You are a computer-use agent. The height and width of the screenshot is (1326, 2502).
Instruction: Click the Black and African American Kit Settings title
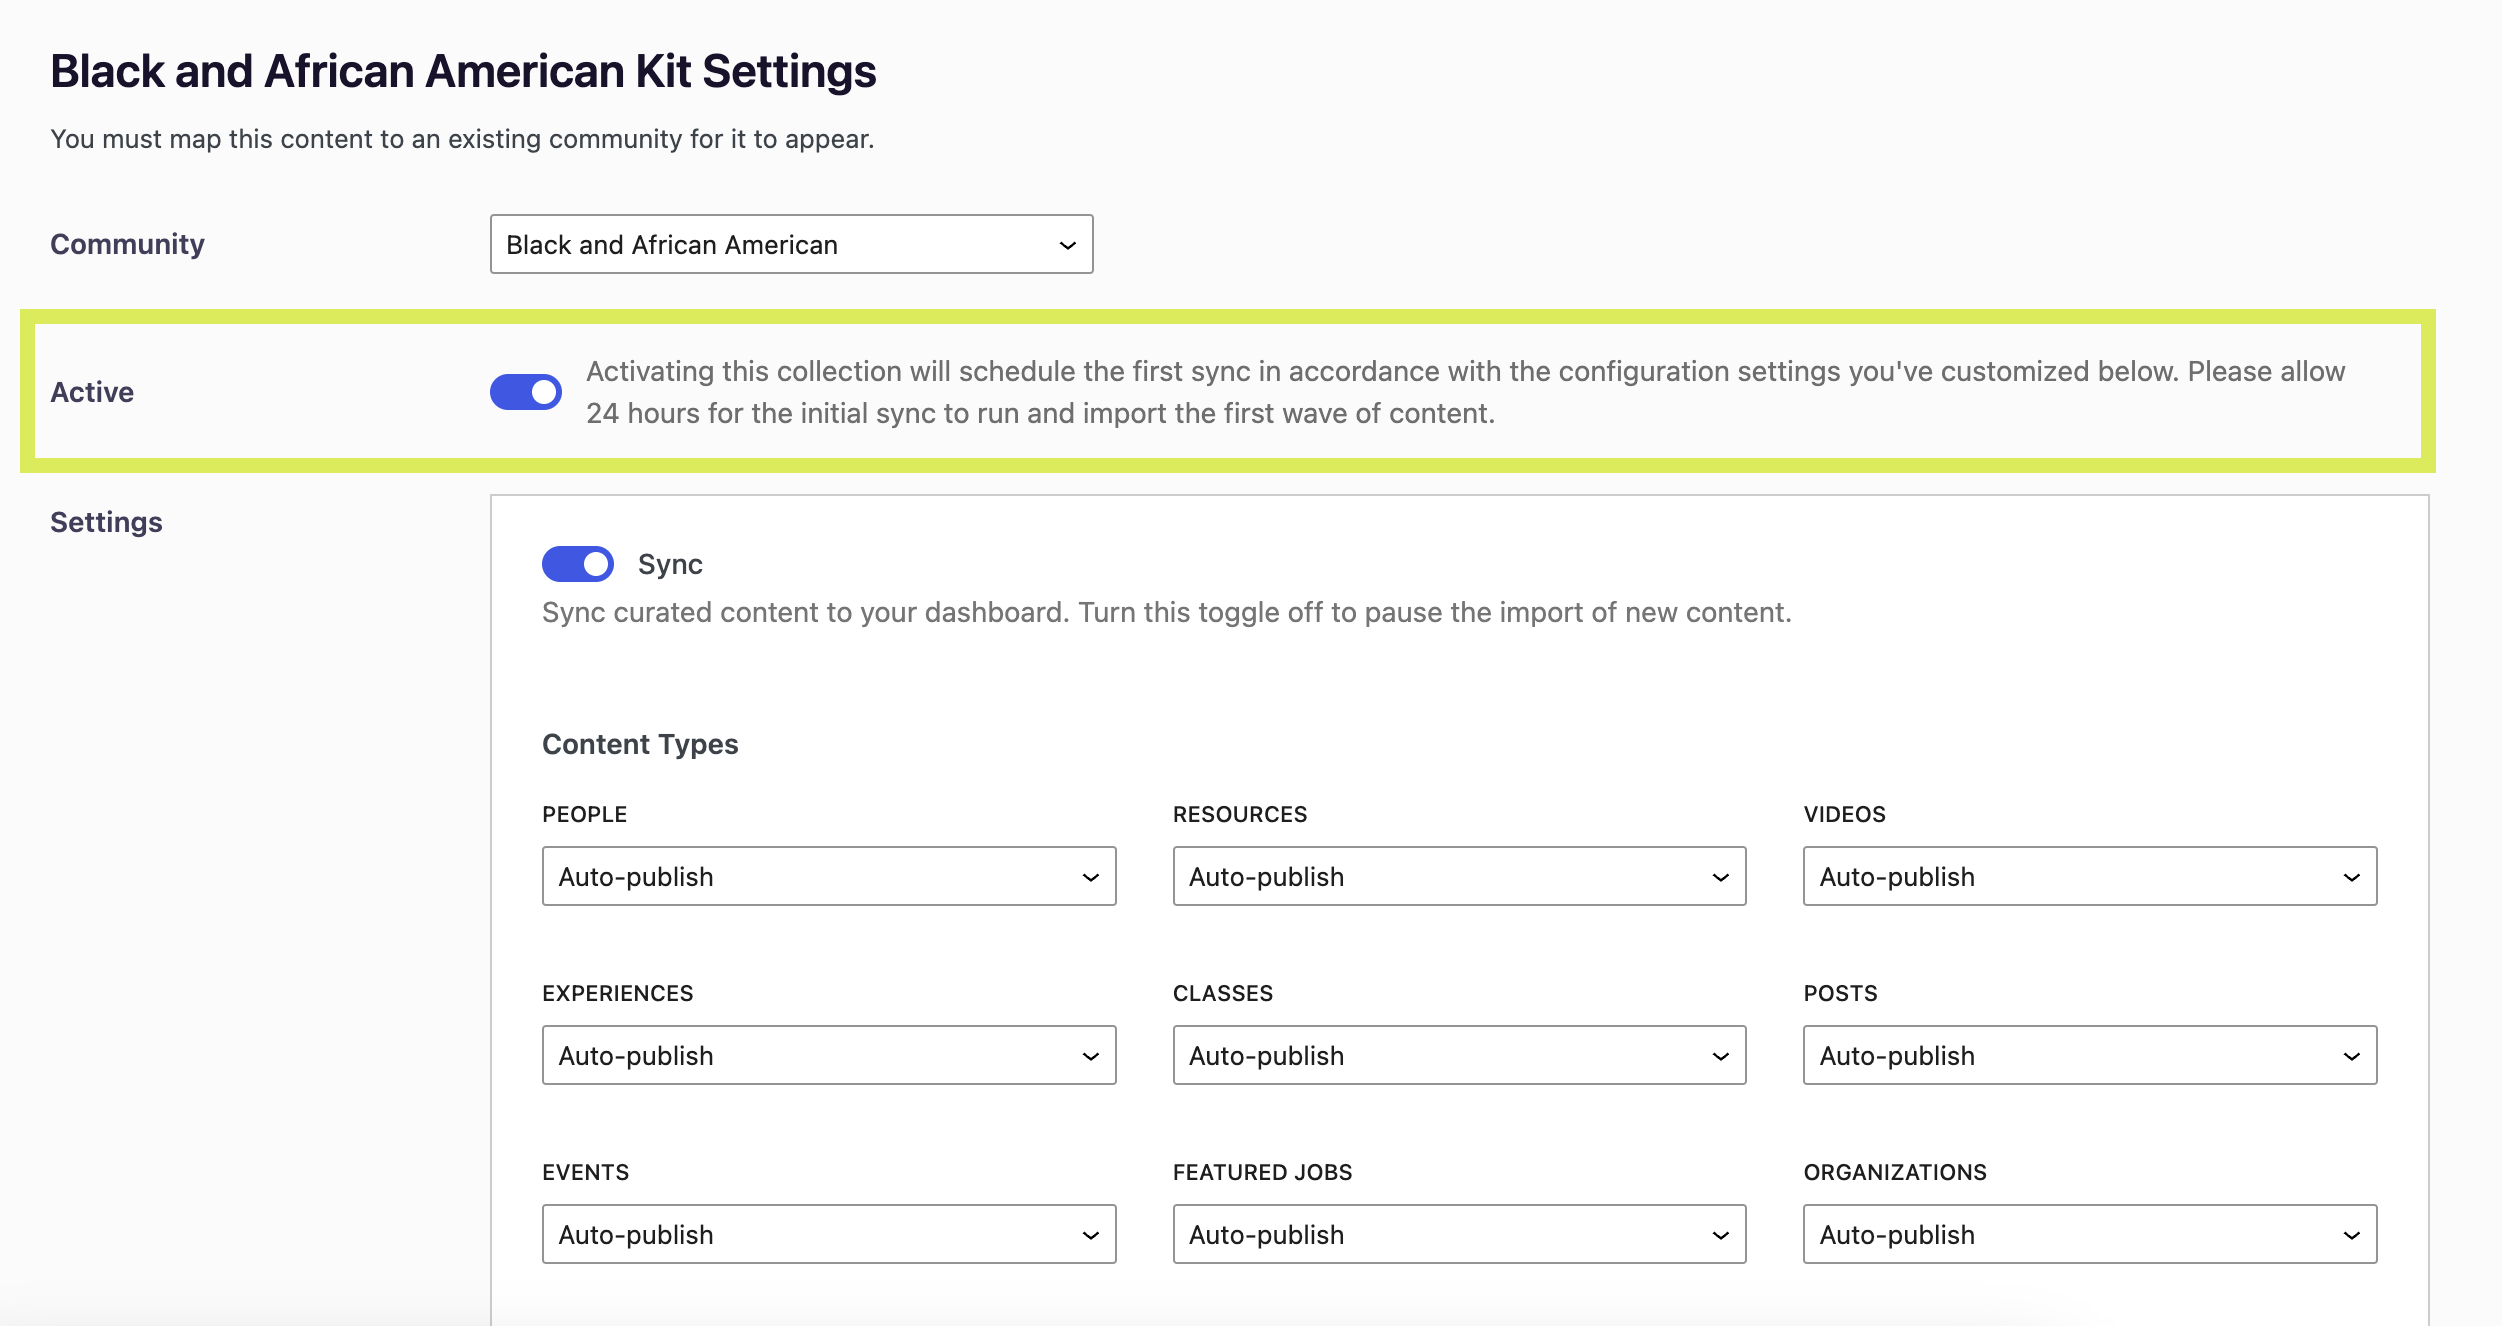tap(463, 72)
